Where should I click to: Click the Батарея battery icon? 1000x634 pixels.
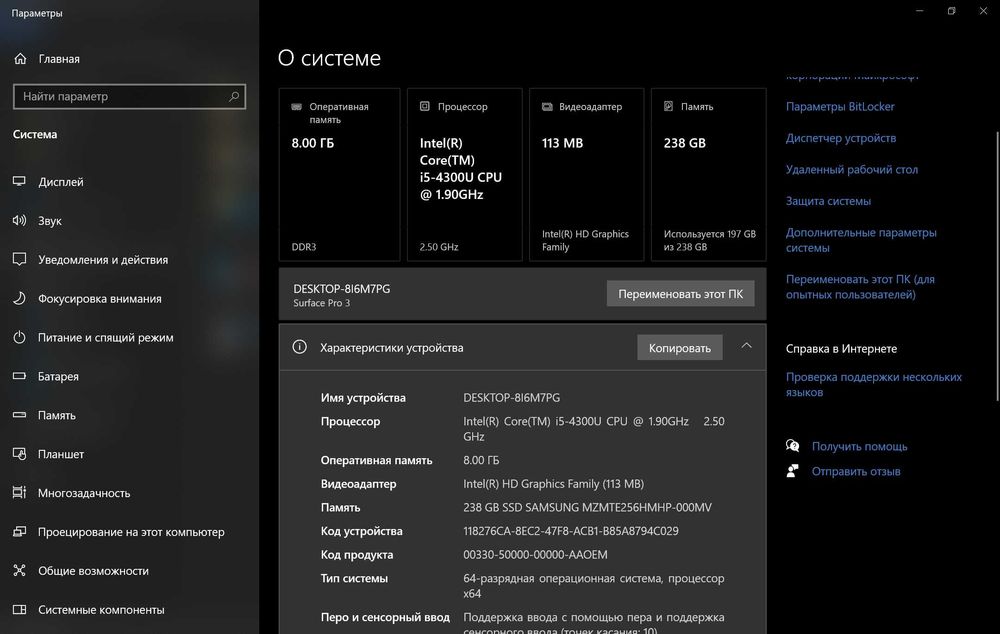[20, 376]
